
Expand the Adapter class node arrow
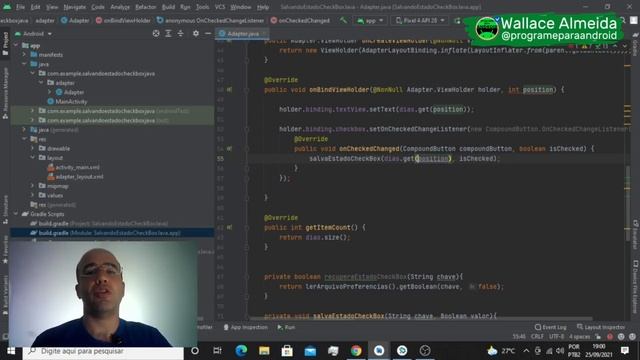pyautogui.click(x=50, y=92)
